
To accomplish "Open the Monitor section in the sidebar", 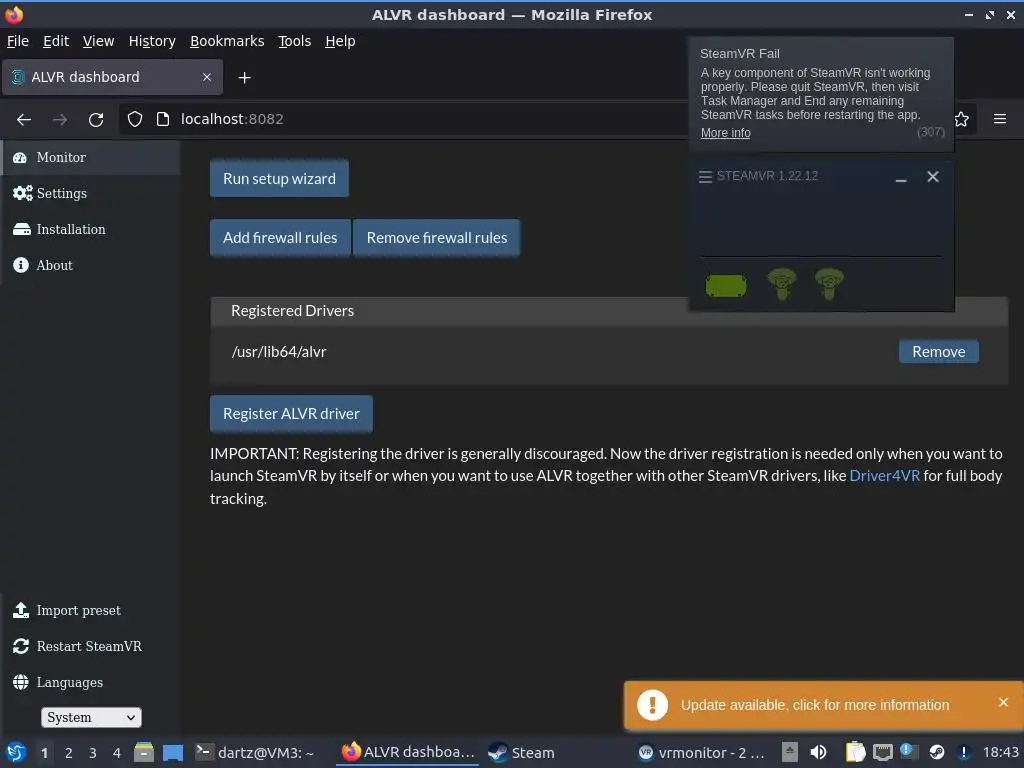I will 90,157.
